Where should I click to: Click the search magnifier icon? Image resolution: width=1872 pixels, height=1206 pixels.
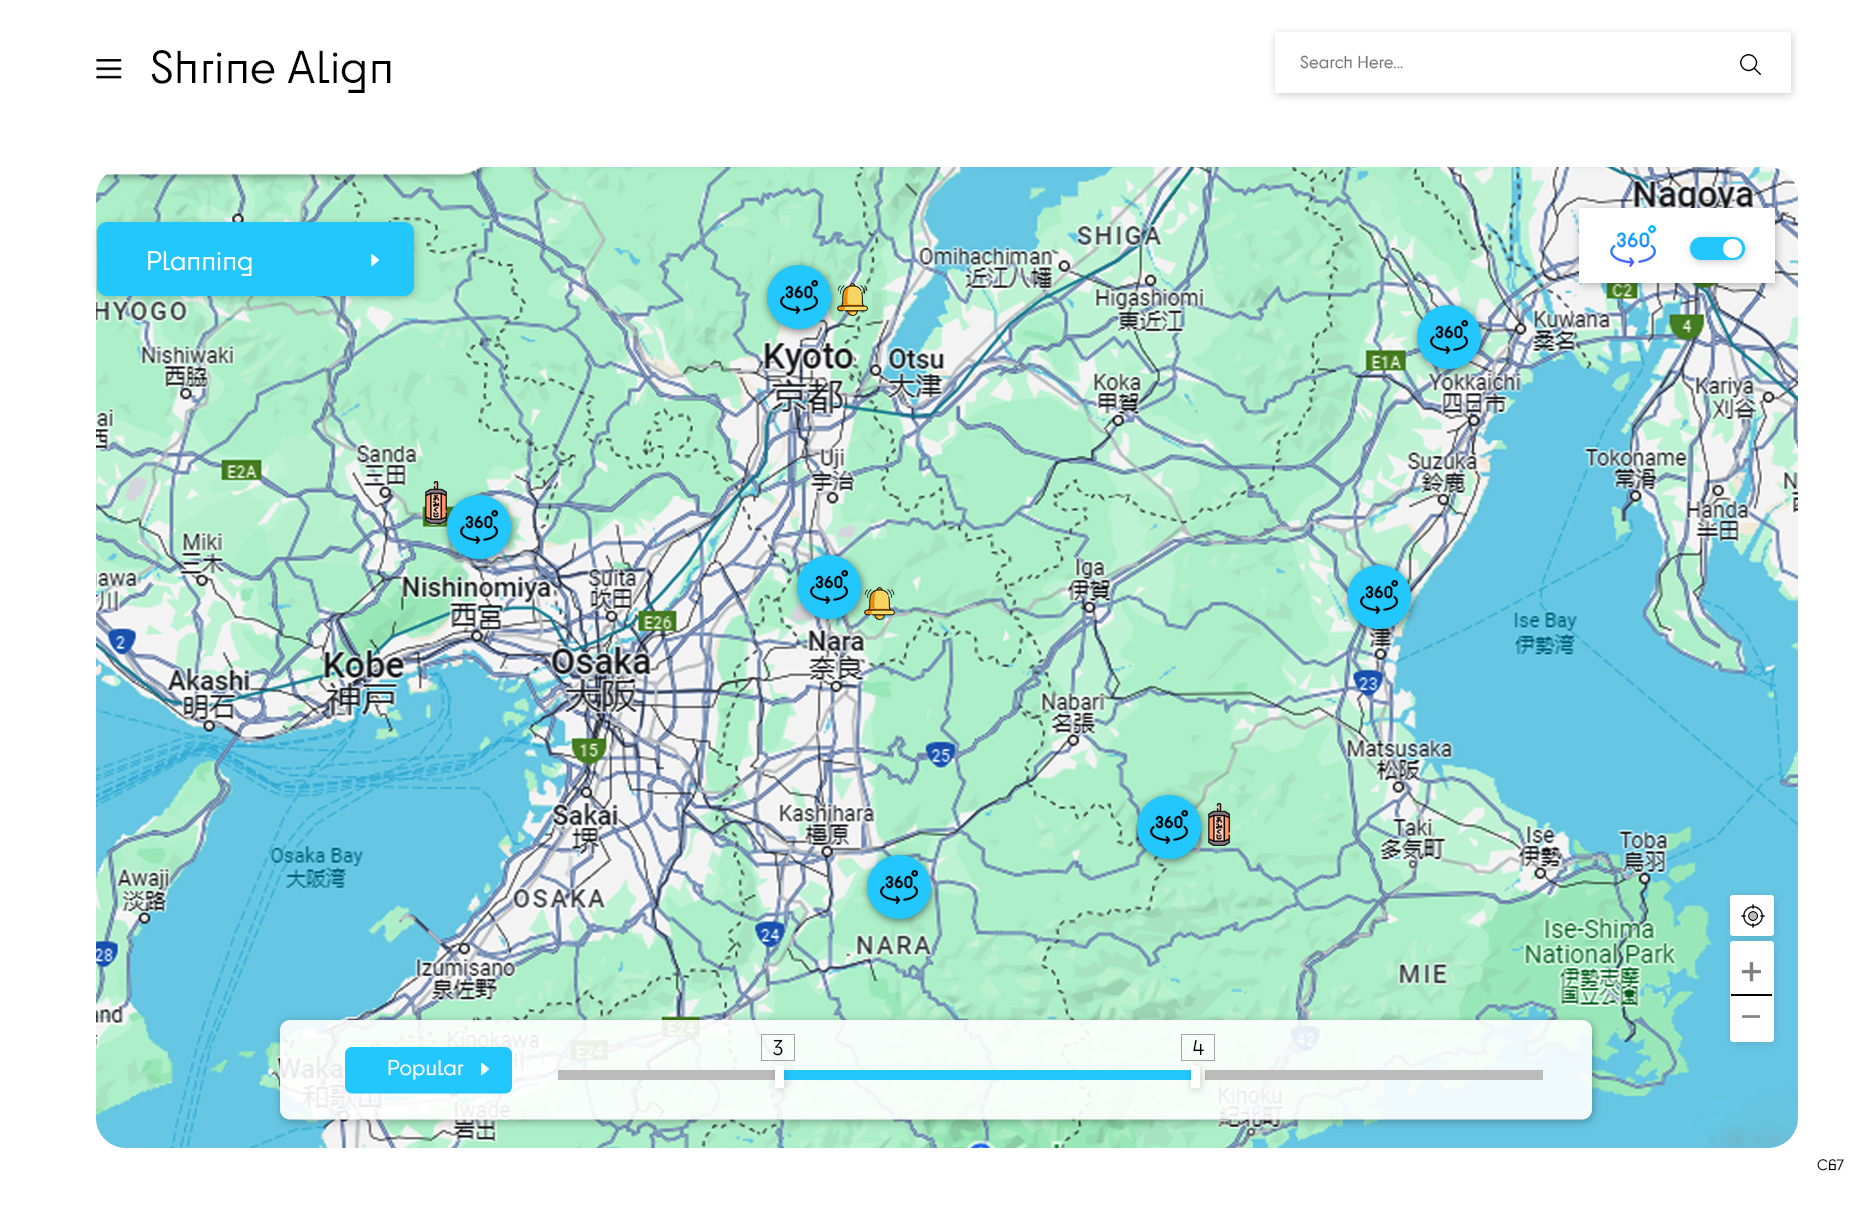tap(1749, 64)
